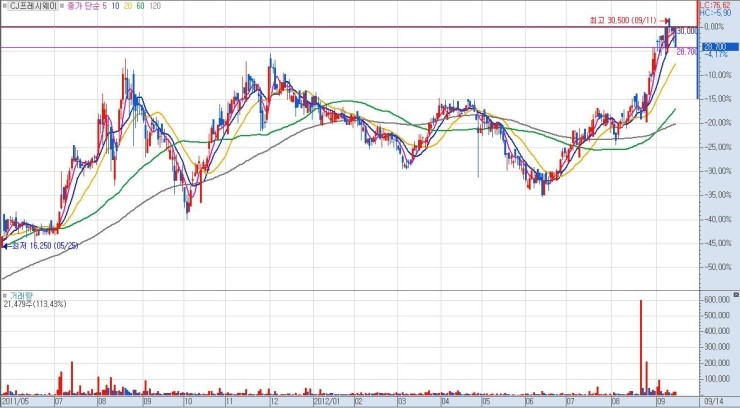Click the square icon beside 거래량 label
The height and width of the screenshot is (408, 740).
point(5,297)
